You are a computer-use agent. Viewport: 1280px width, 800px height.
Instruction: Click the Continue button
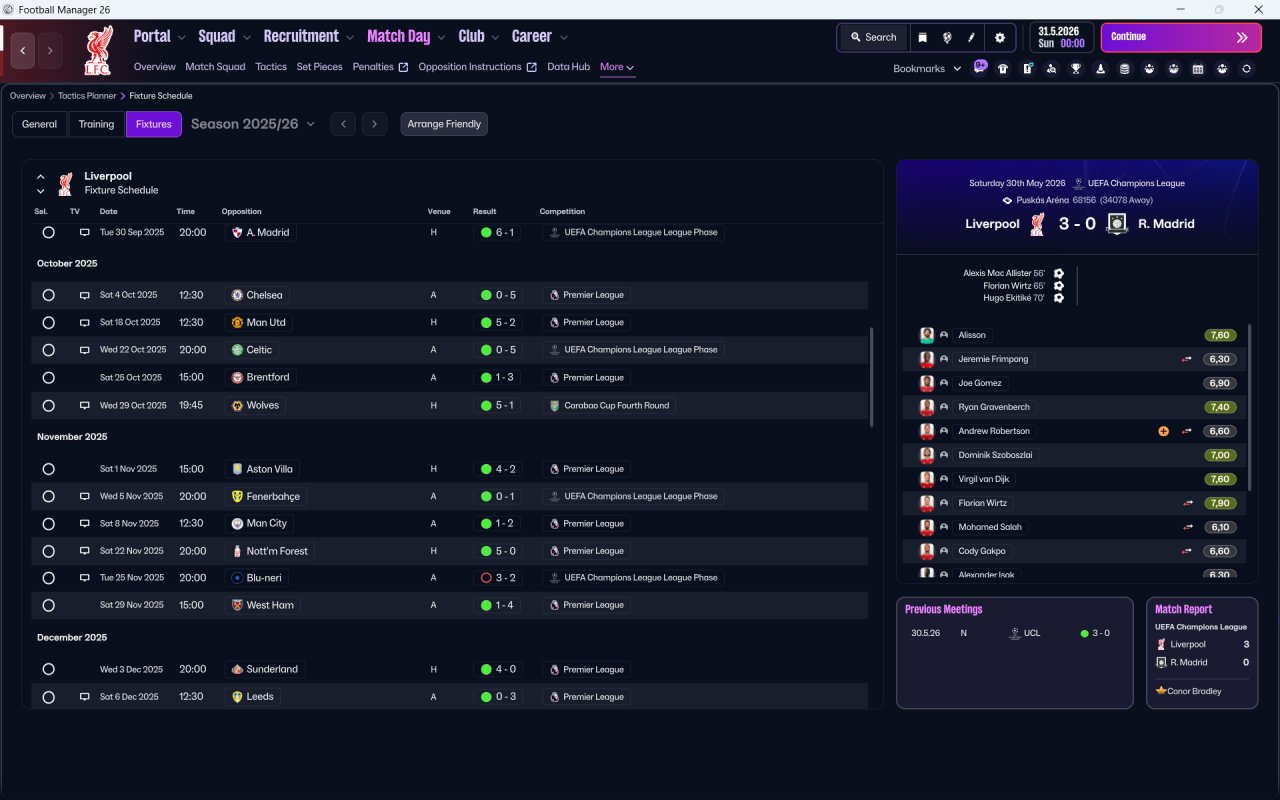click(1181, 37)
